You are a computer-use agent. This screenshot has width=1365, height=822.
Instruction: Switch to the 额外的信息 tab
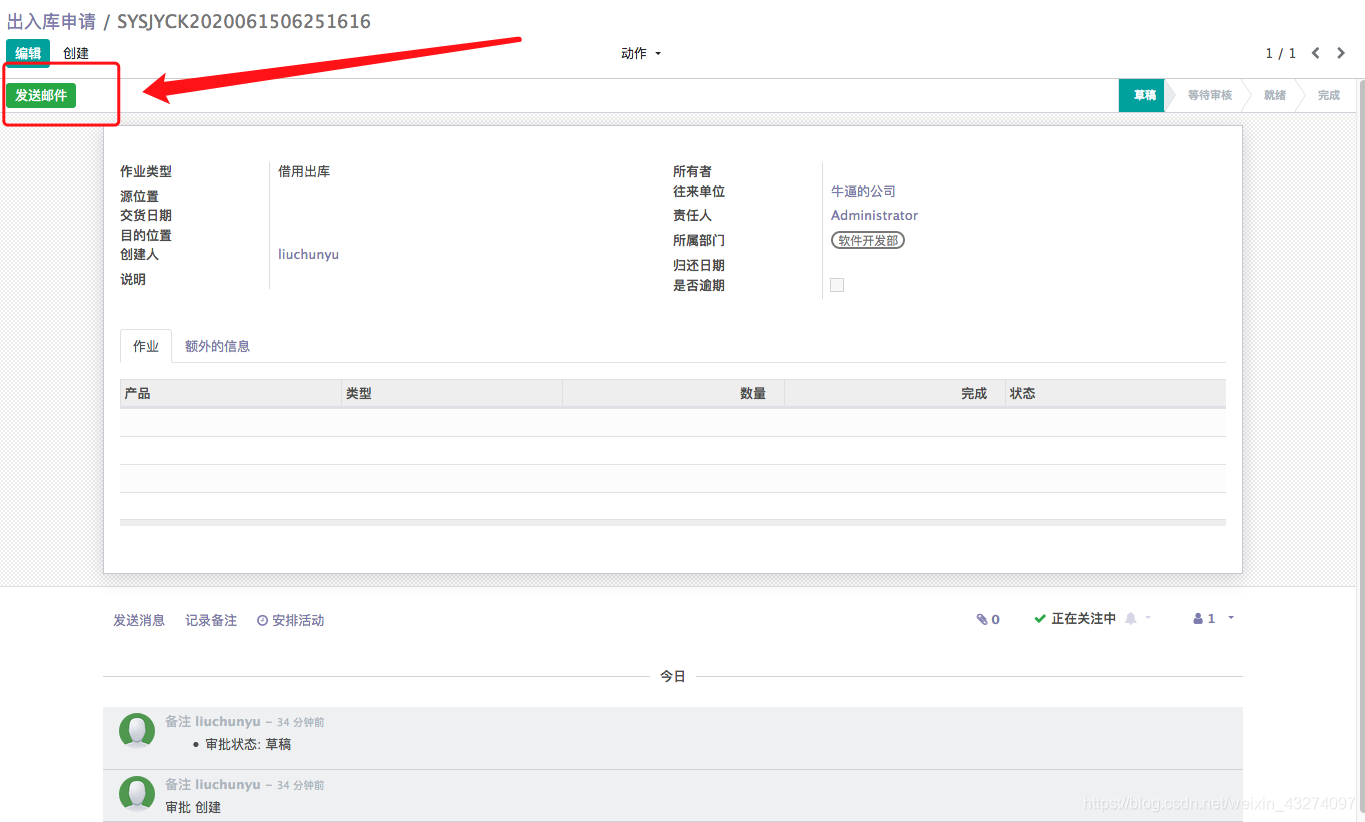tap(217, 346)
